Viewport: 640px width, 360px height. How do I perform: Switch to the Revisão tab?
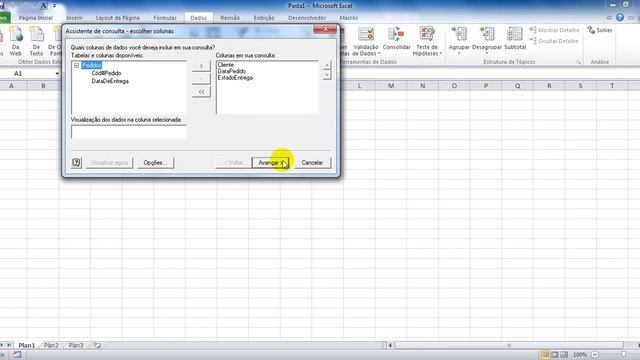click(x=230, y=18)
